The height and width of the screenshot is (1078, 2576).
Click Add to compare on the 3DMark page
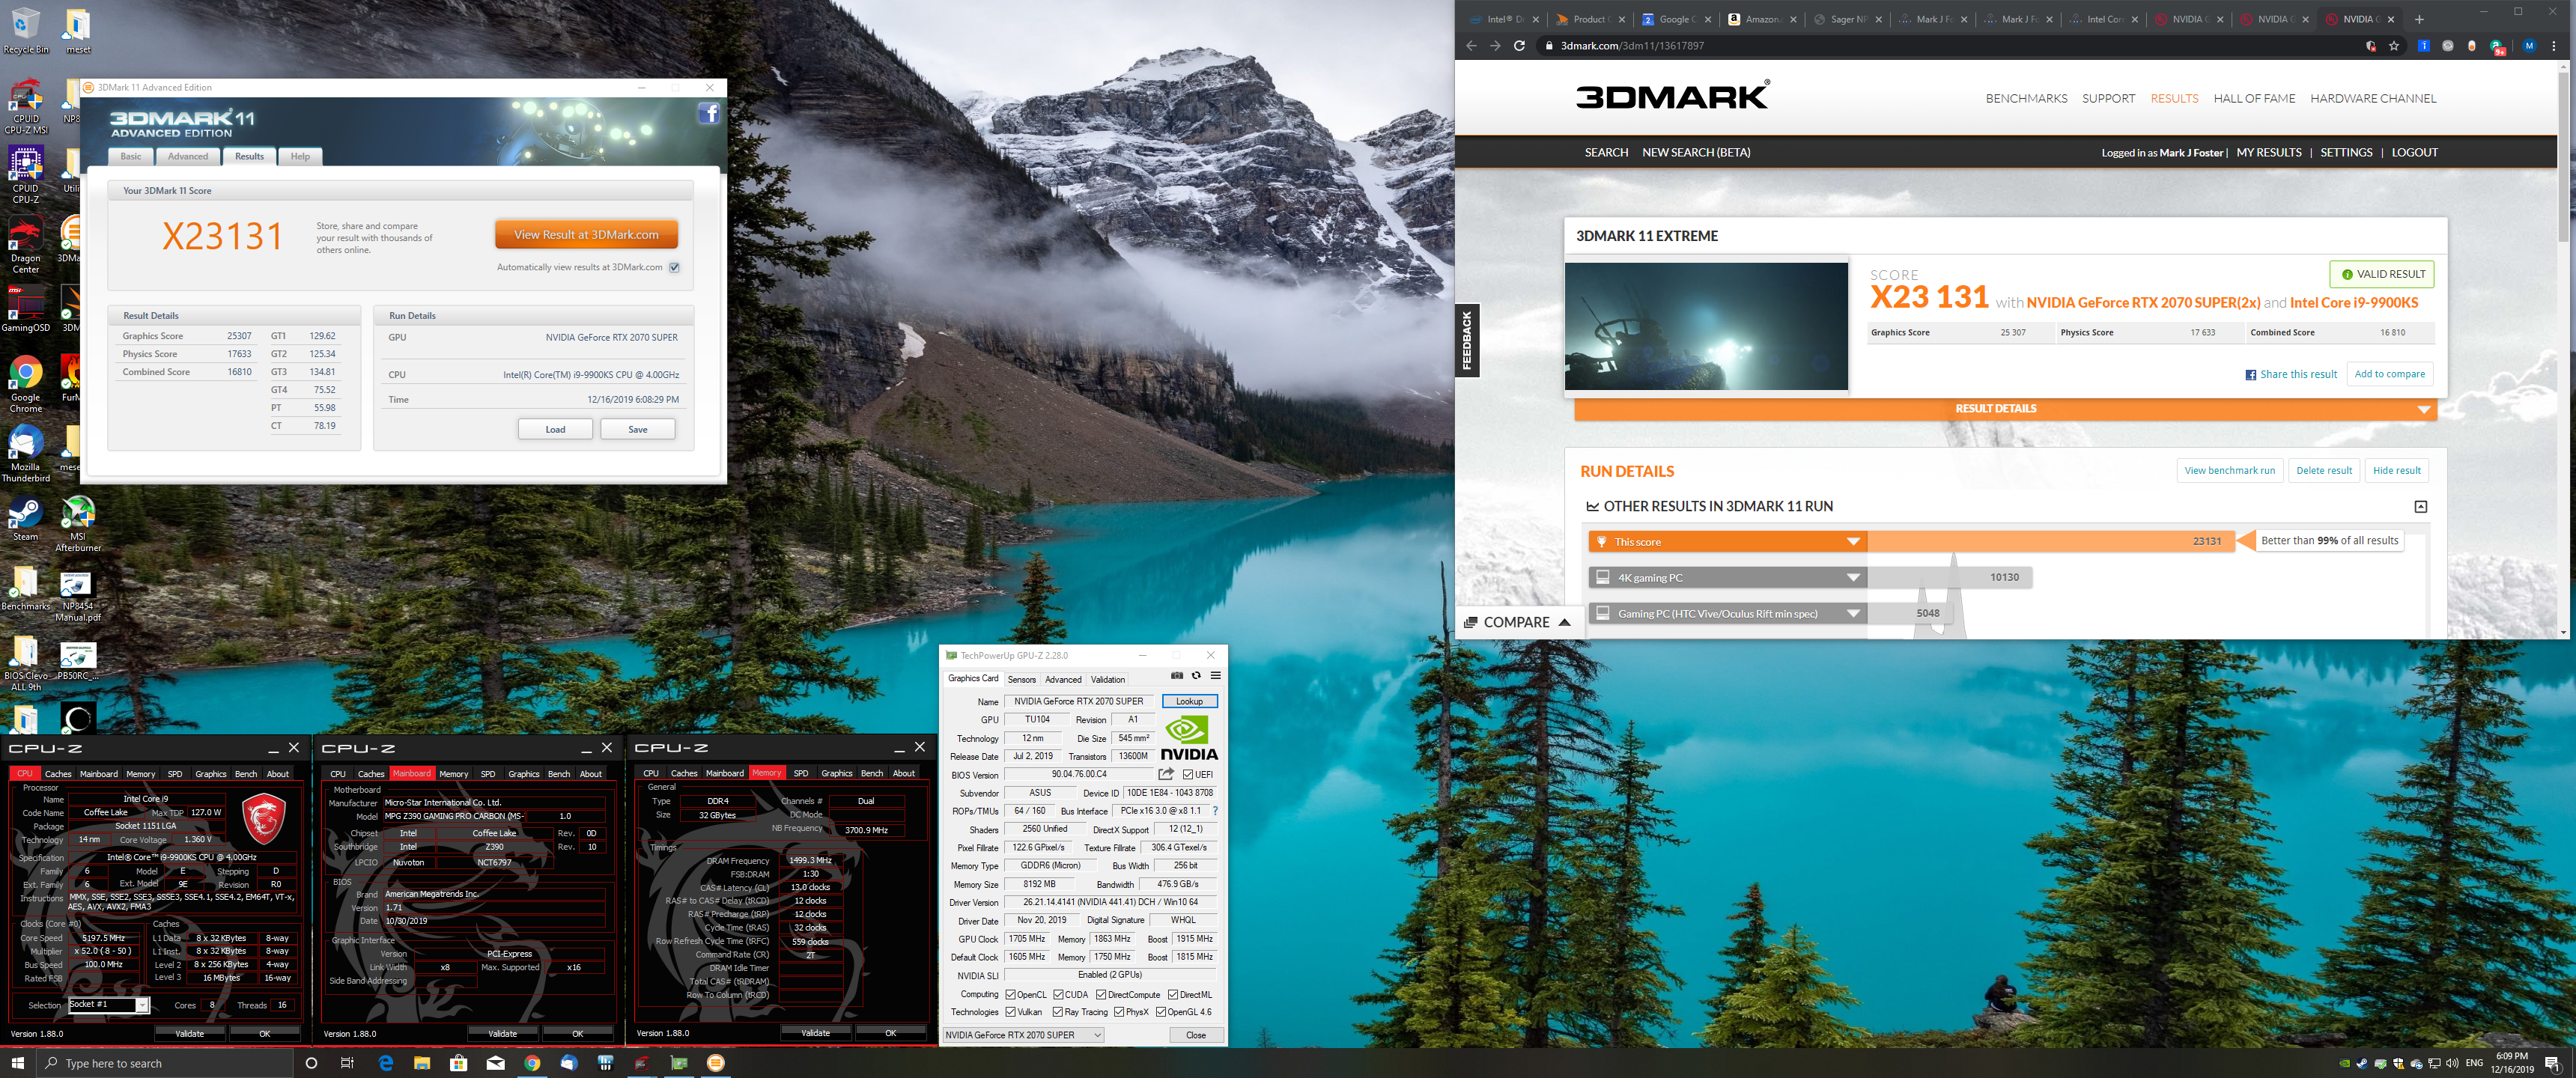point(2389,374)
